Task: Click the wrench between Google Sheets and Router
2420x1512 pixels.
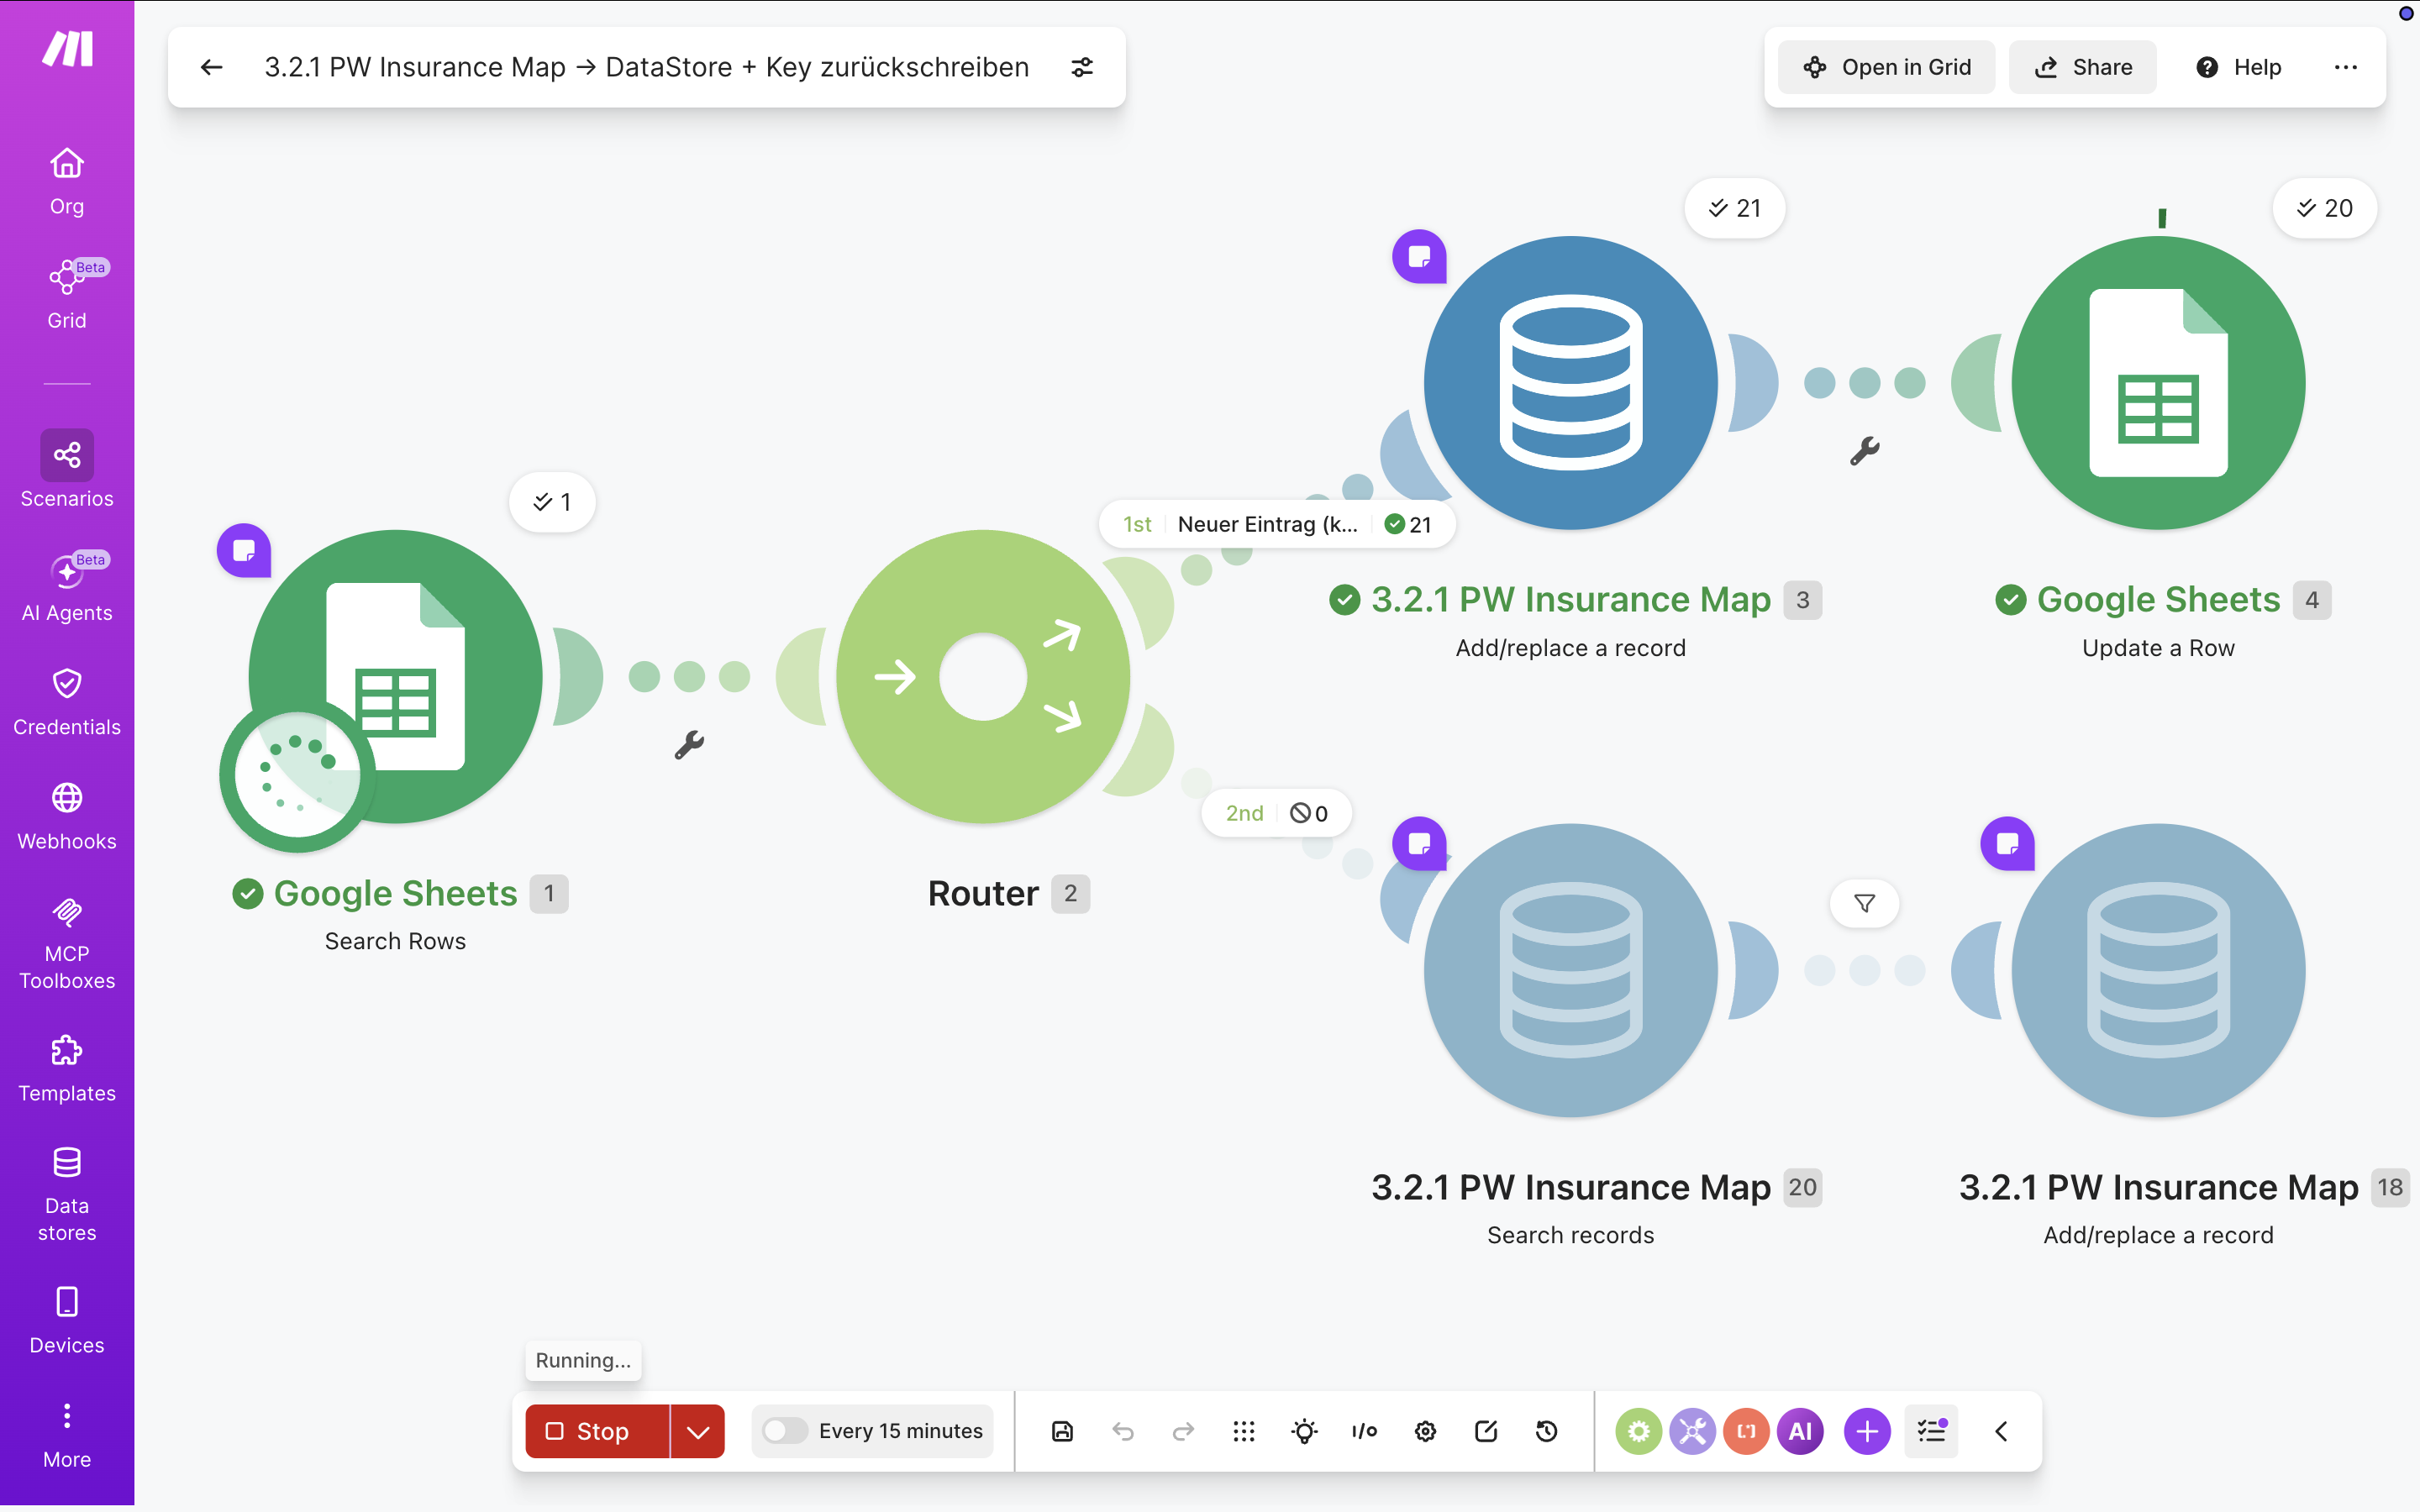Action: (x=689, y=745)
